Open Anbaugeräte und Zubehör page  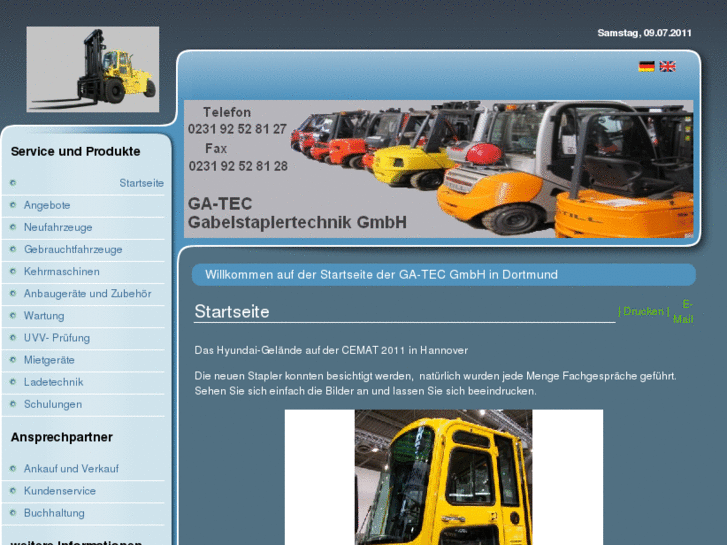tap(88, 294)
